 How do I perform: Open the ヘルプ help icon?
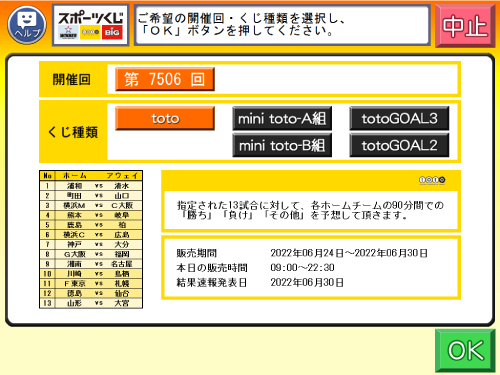(x=27, y=25)
